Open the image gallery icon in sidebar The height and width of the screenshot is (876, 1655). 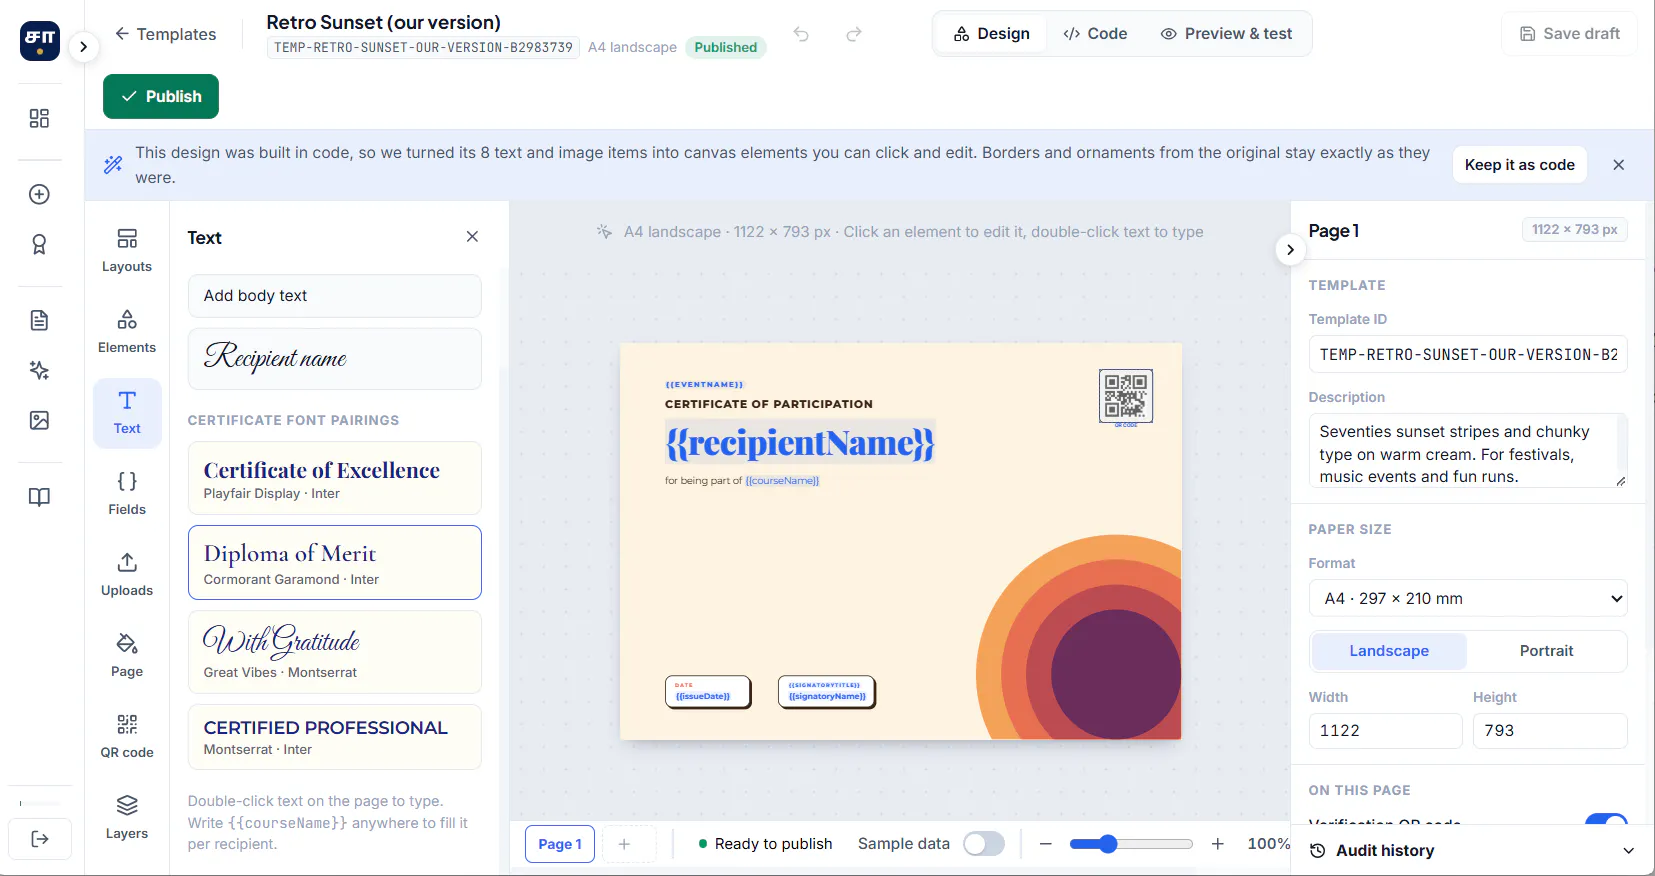point(39,420)
